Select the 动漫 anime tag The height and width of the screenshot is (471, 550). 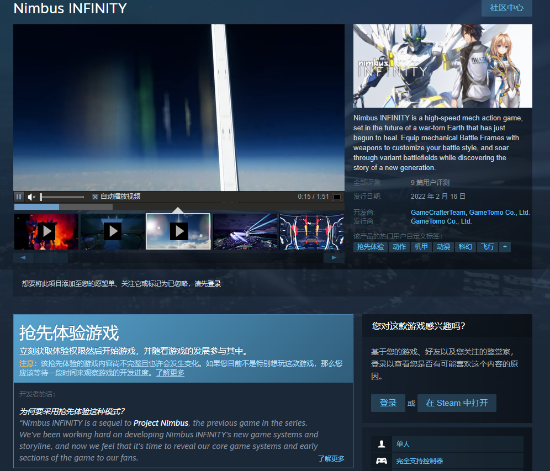[x=443, y=247]
